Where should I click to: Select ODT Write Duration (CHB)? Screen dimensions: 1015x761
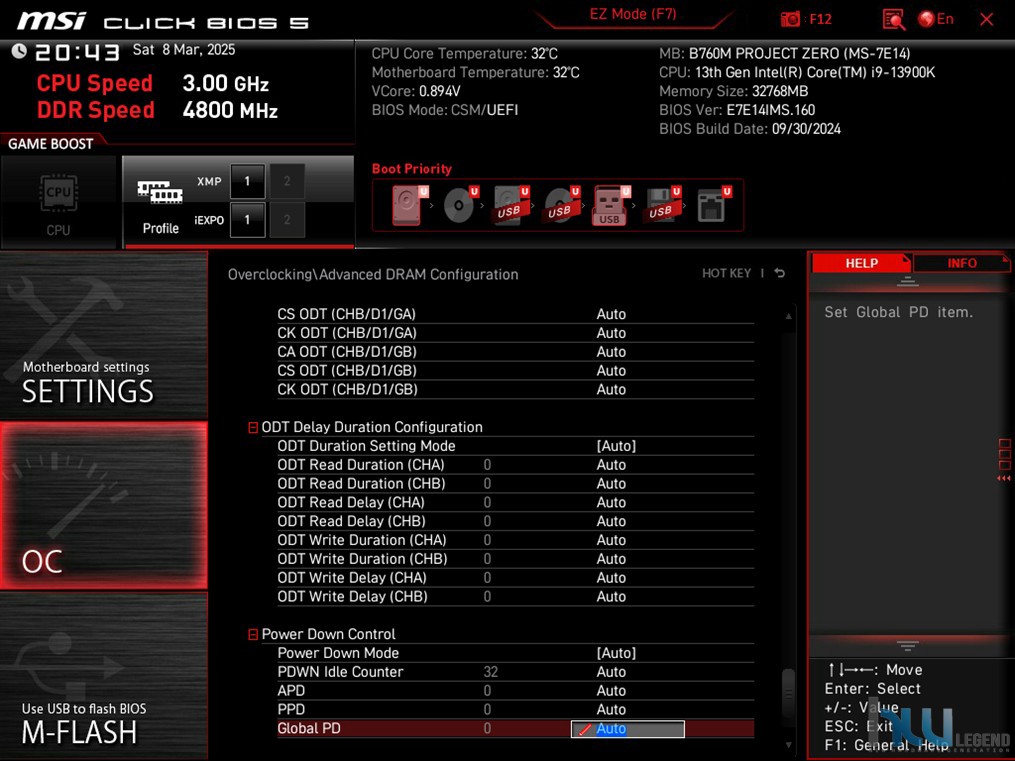[x=515, y=558]
